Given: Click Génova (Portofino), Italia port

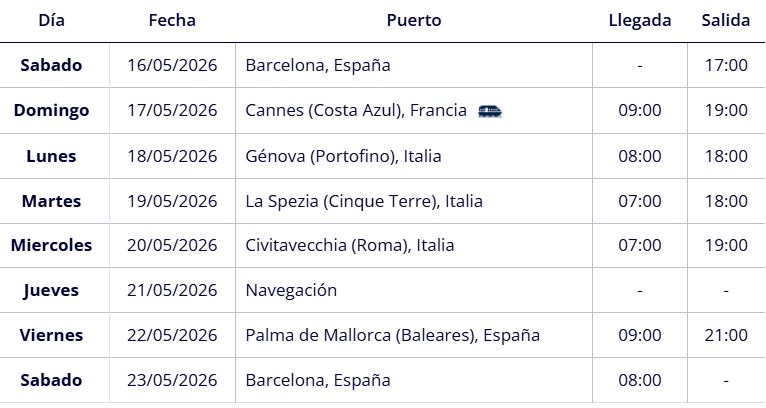Looking at the screenshot, I should tap(343, 156).
